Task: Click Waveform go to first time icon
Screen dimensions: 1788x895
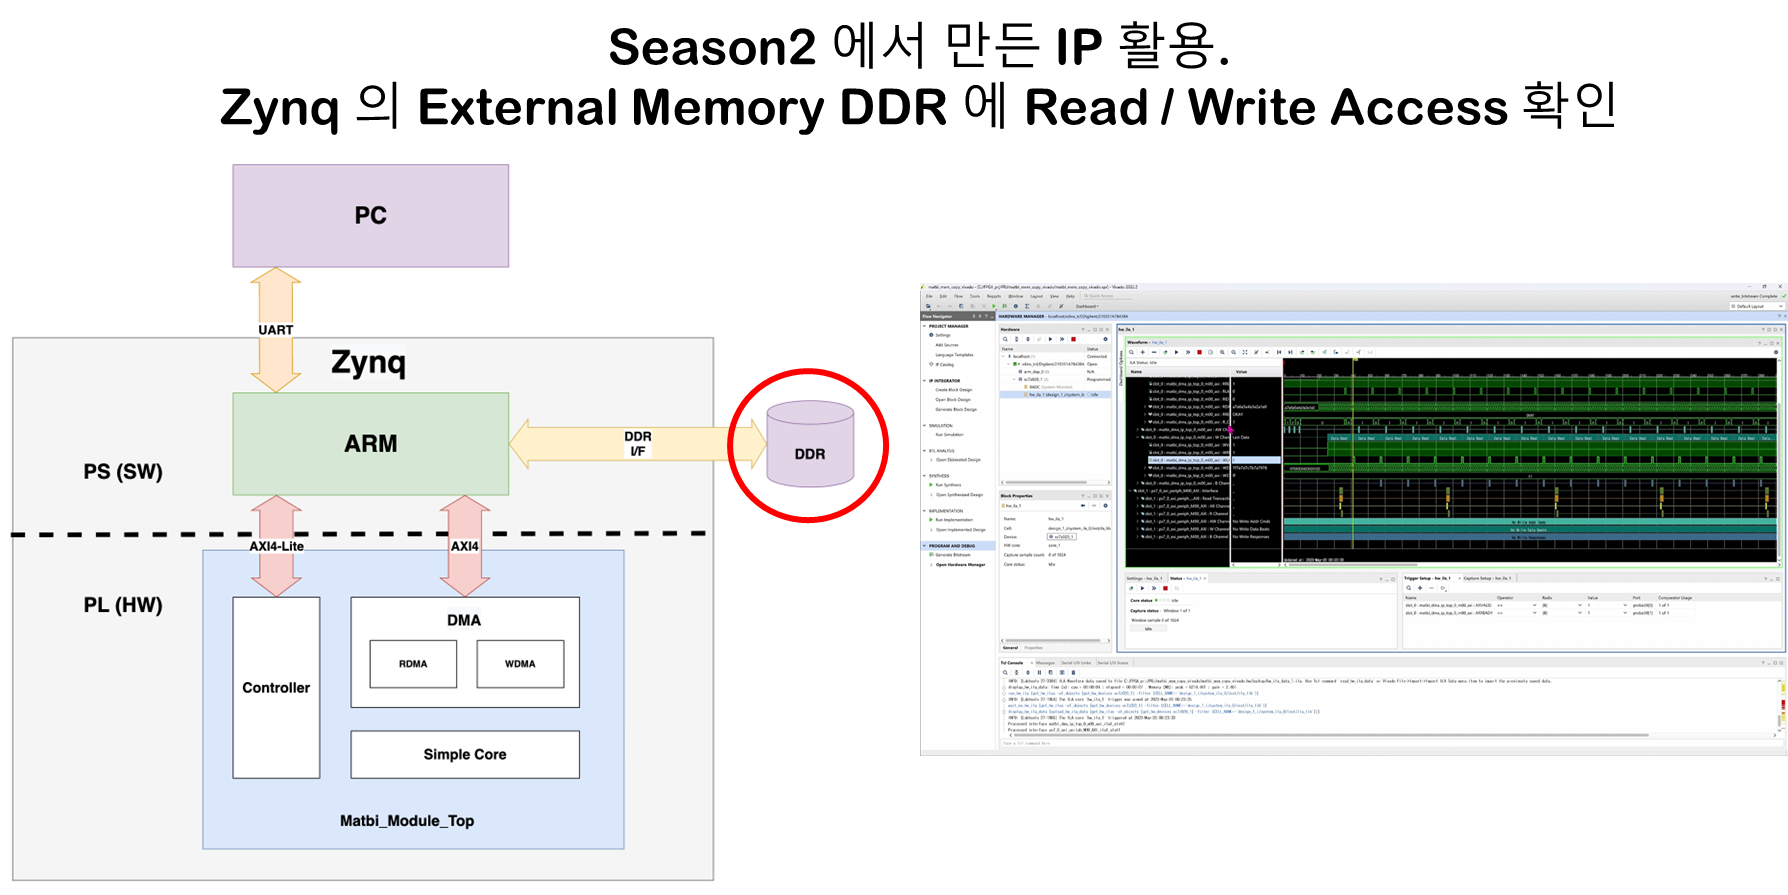Action: pos(1279,352)
